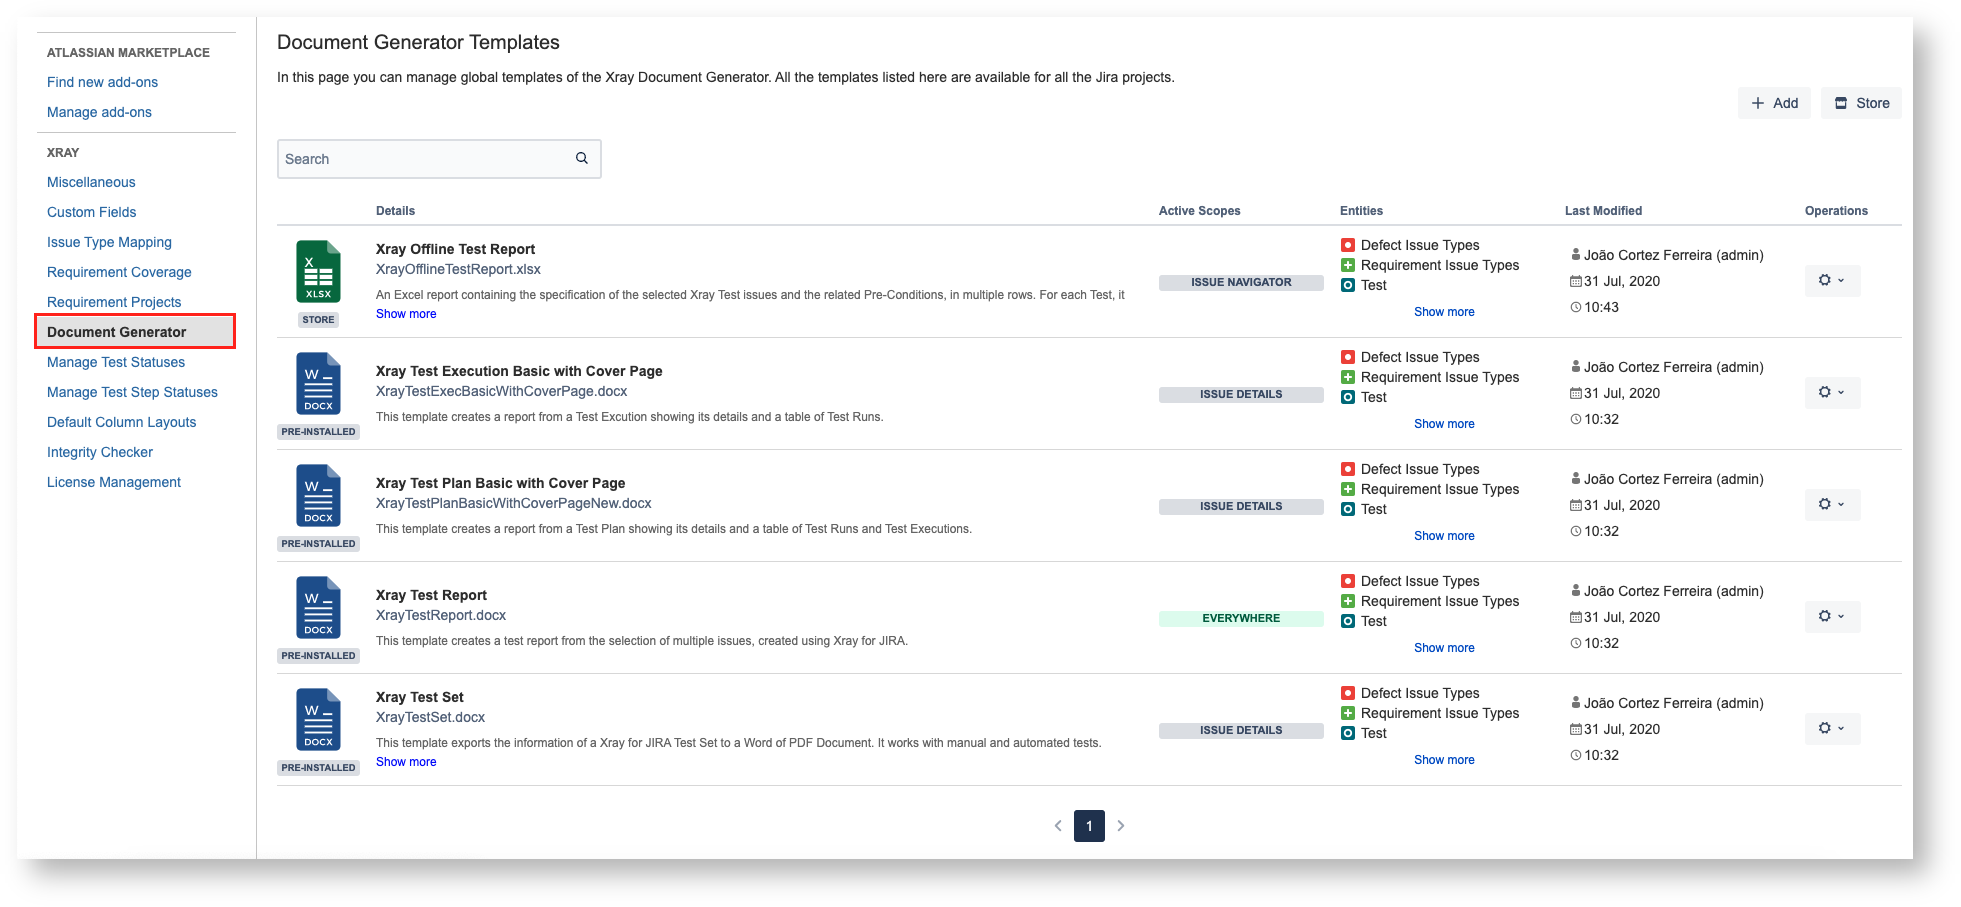Open gear operations menu for Xray Test Execution Basic
The image size is (1961, 907).
click(x=1832, y=393)
